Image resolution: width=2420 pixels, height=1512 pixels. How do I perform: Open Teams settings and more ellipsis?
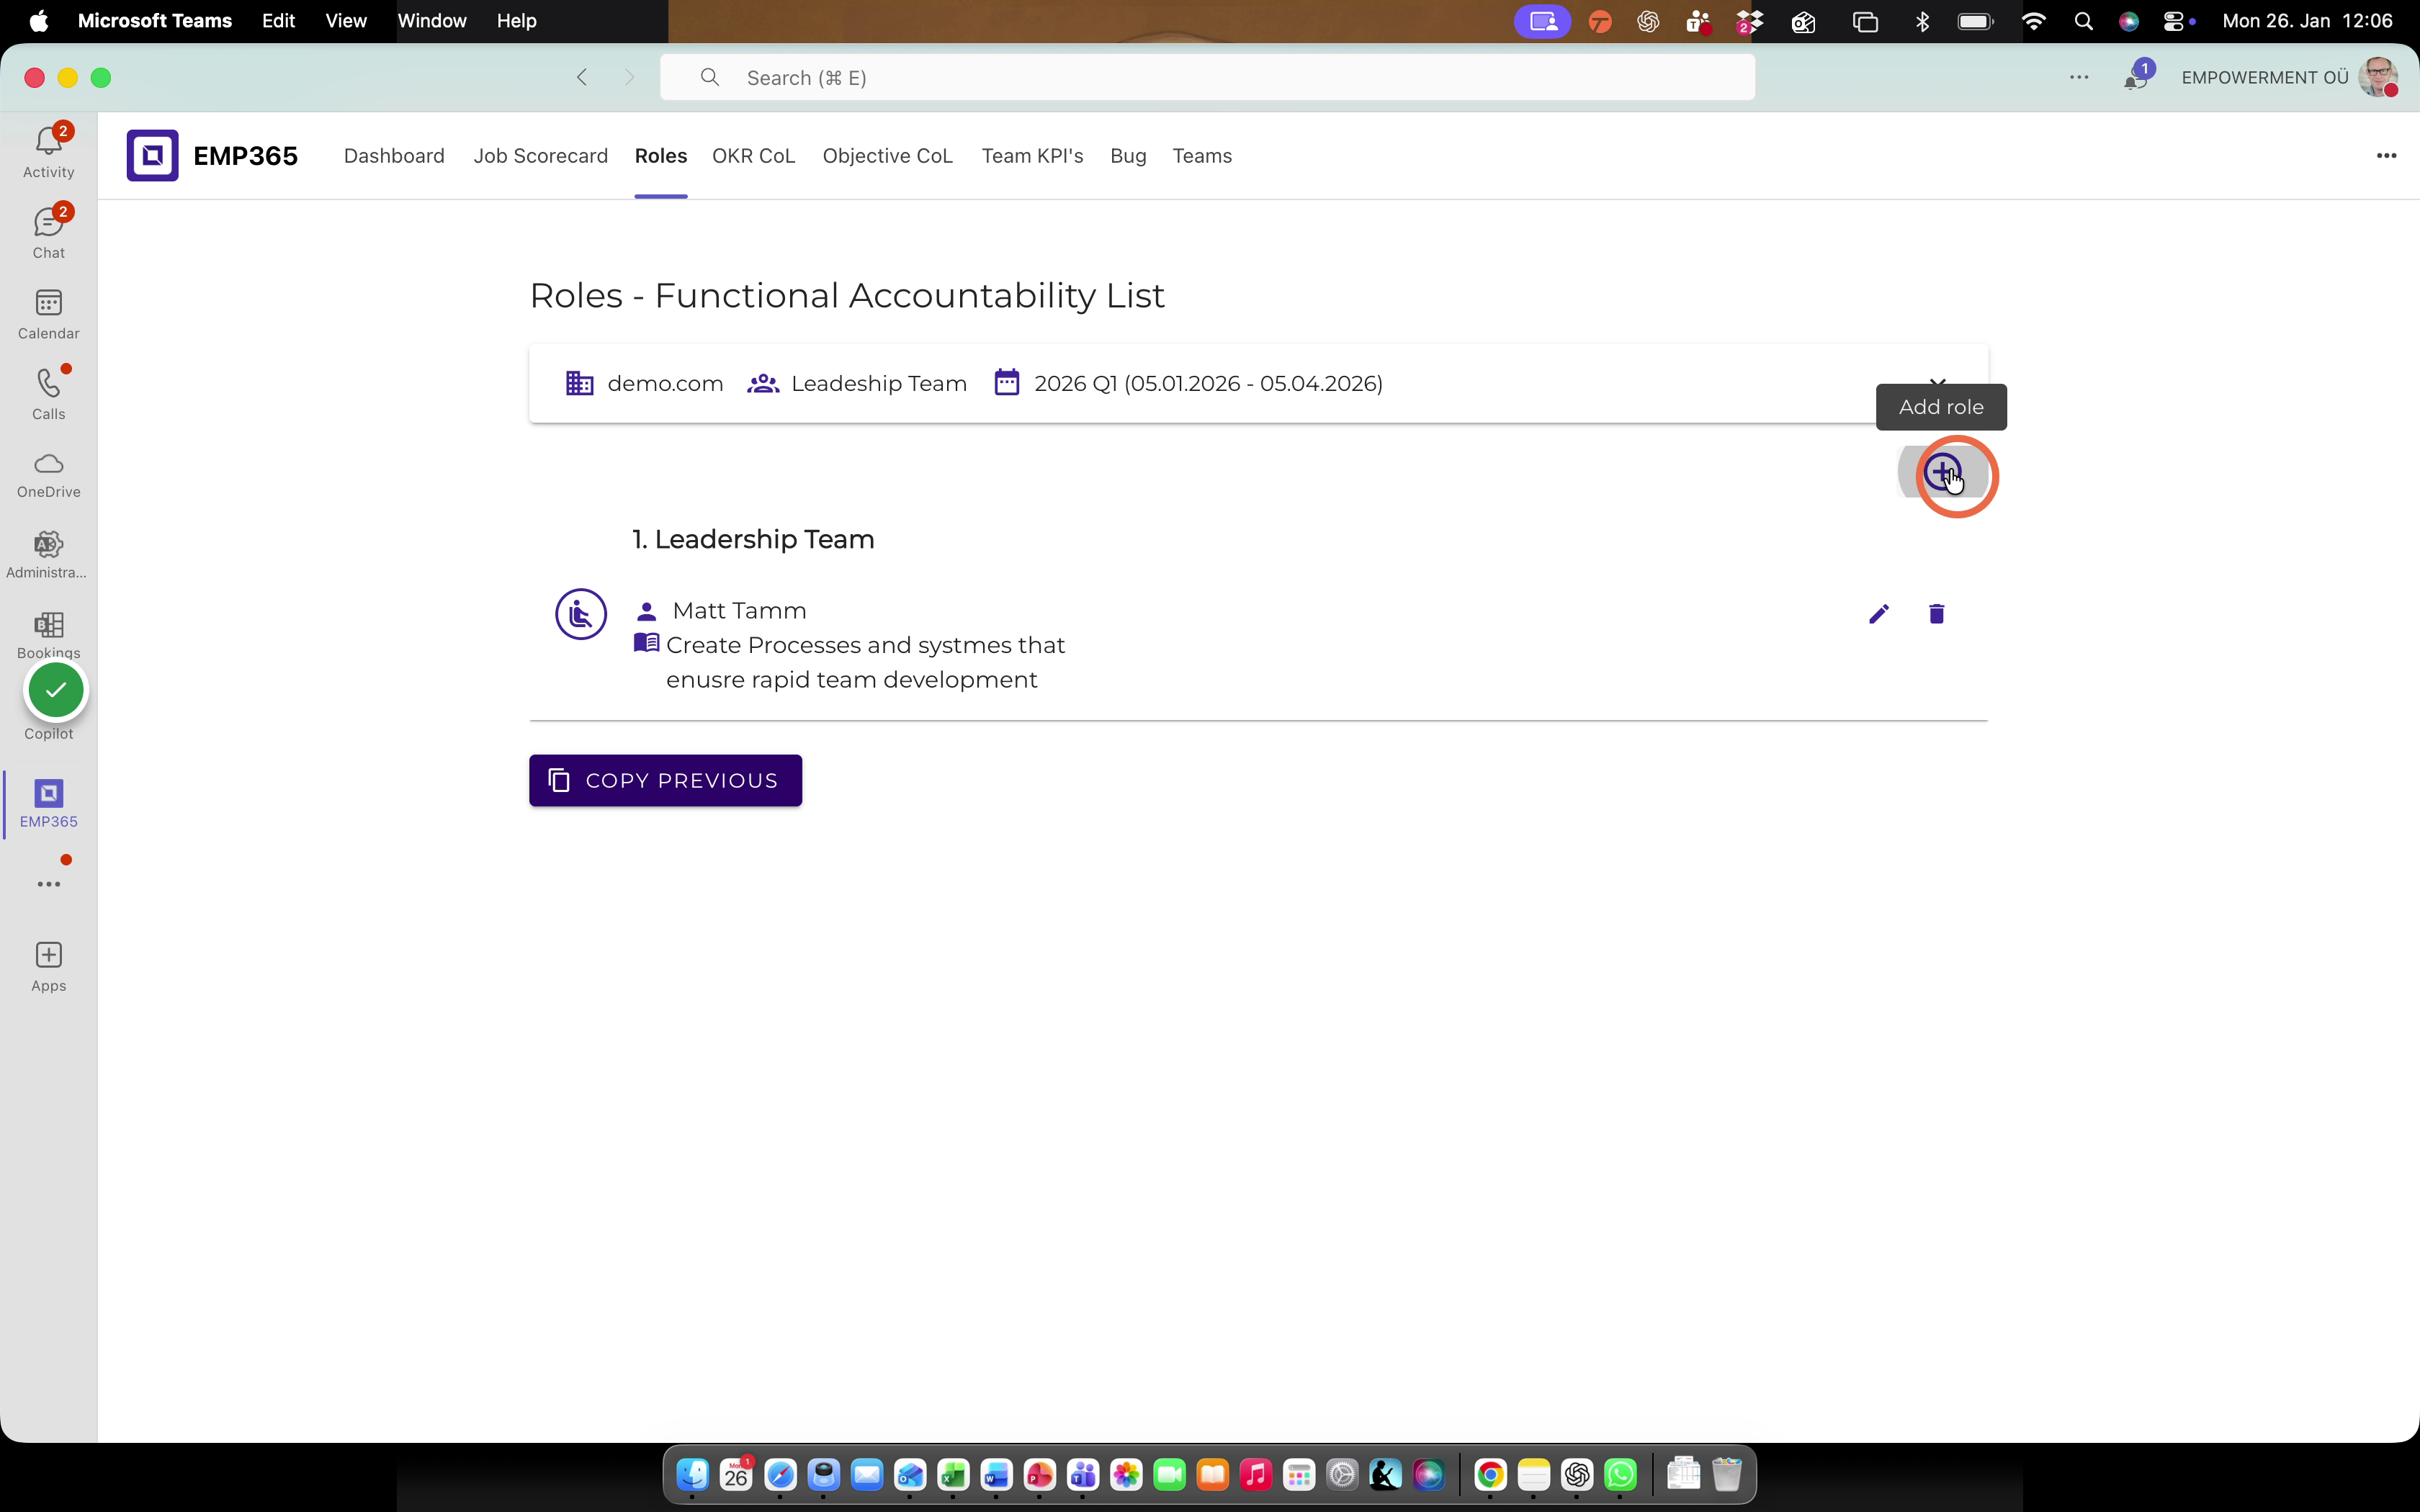pyautogui.click(x=2079, y=77)
